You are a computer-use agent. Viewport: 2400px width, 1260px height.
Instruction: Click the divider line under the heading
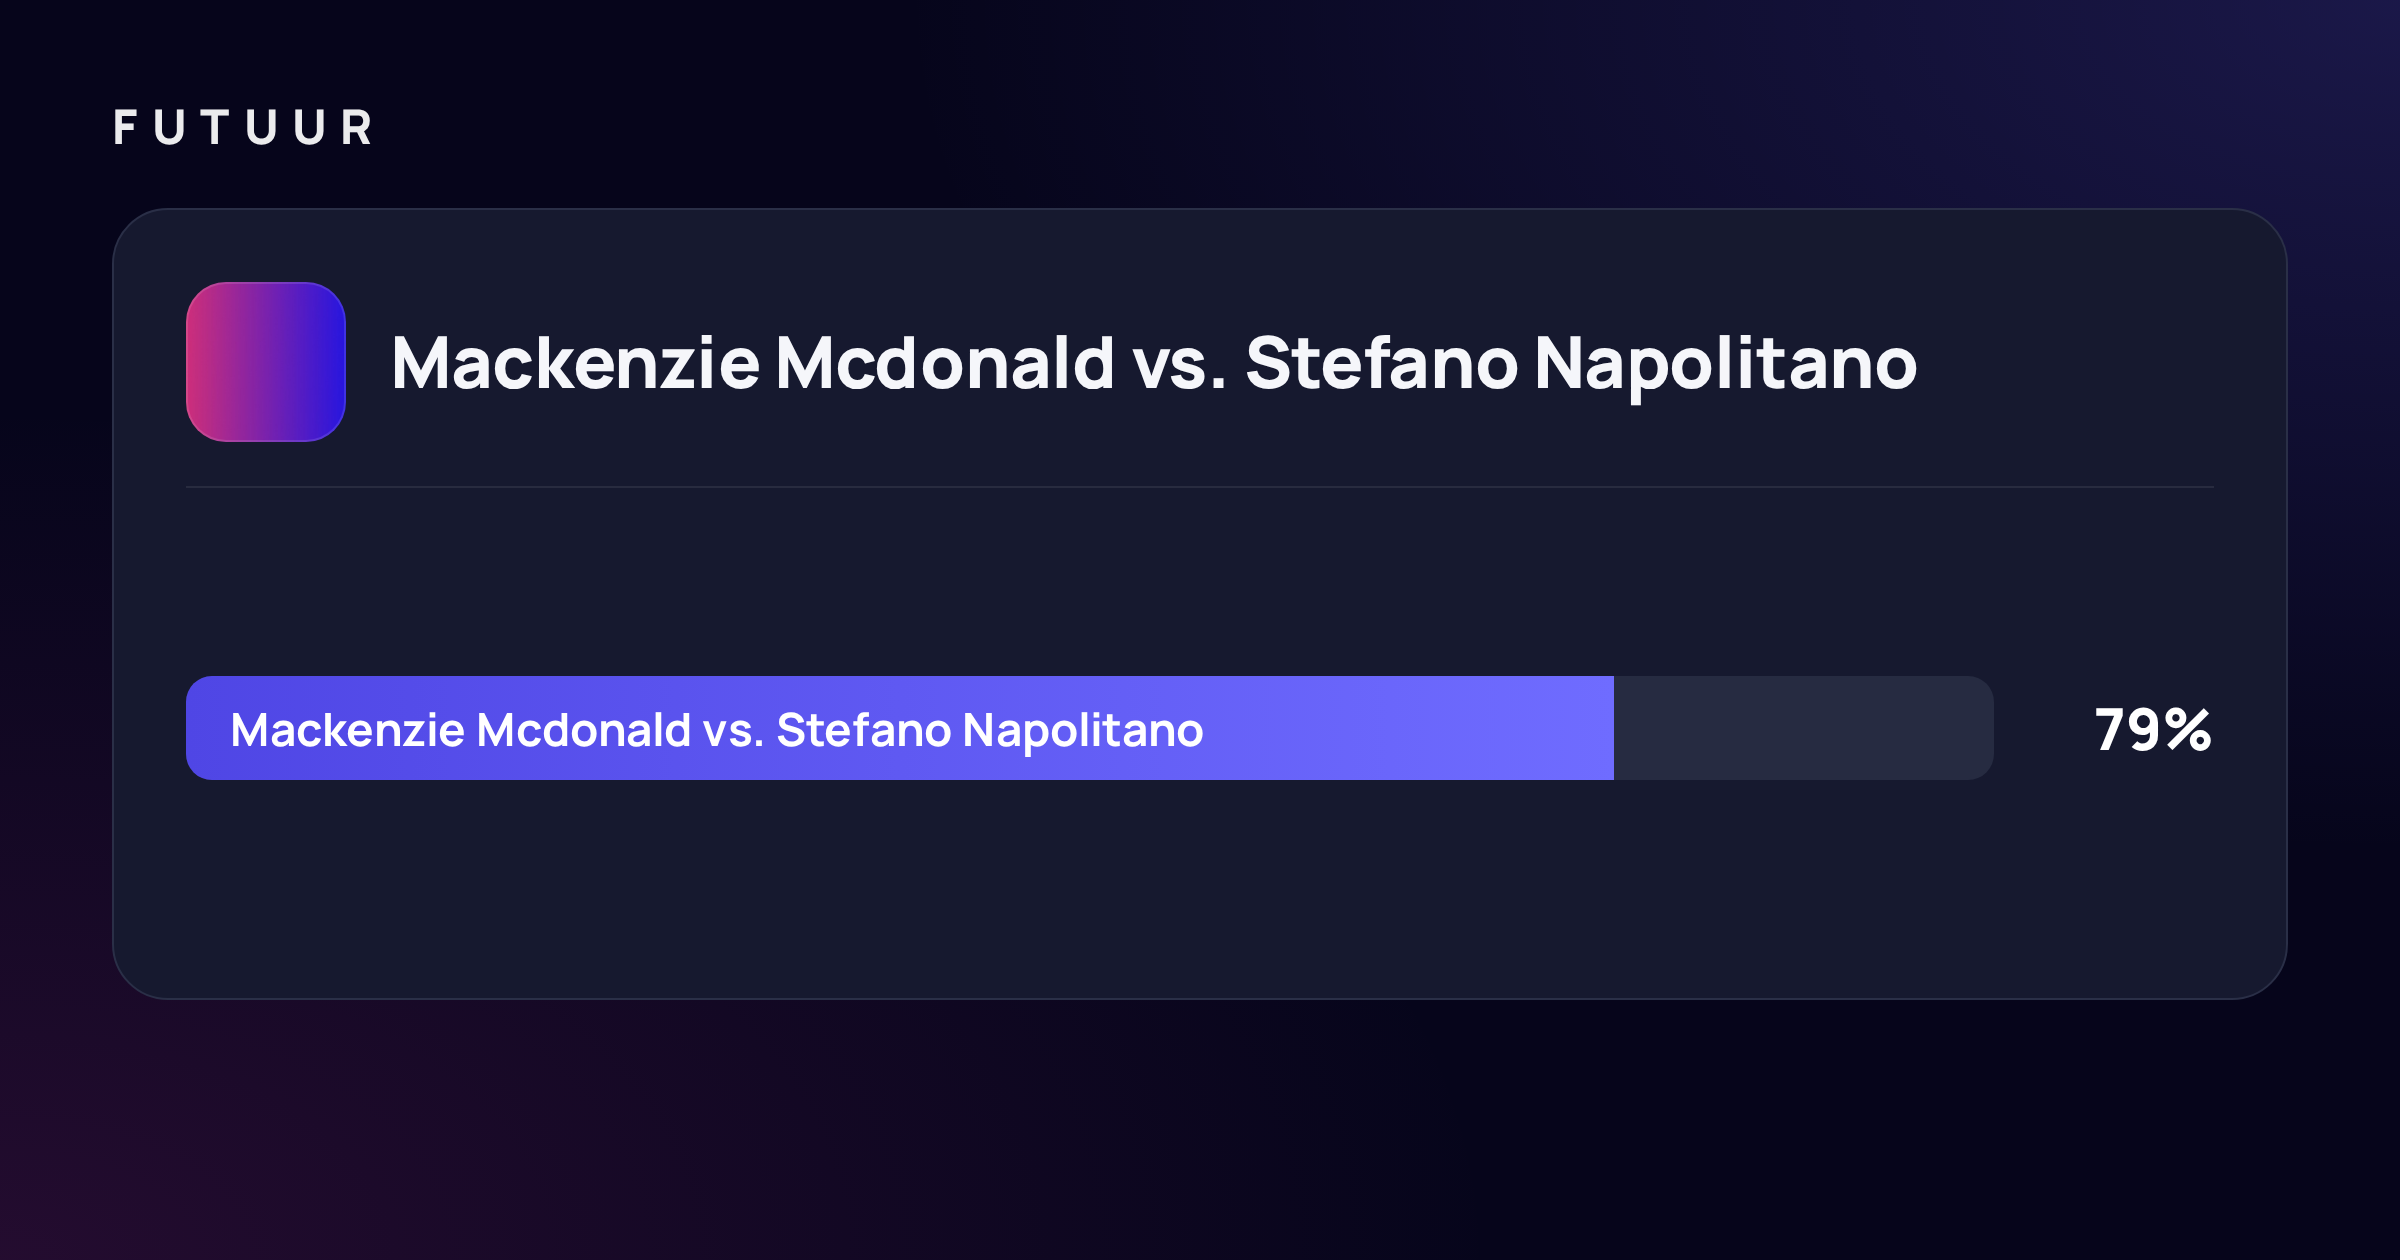1200,487
